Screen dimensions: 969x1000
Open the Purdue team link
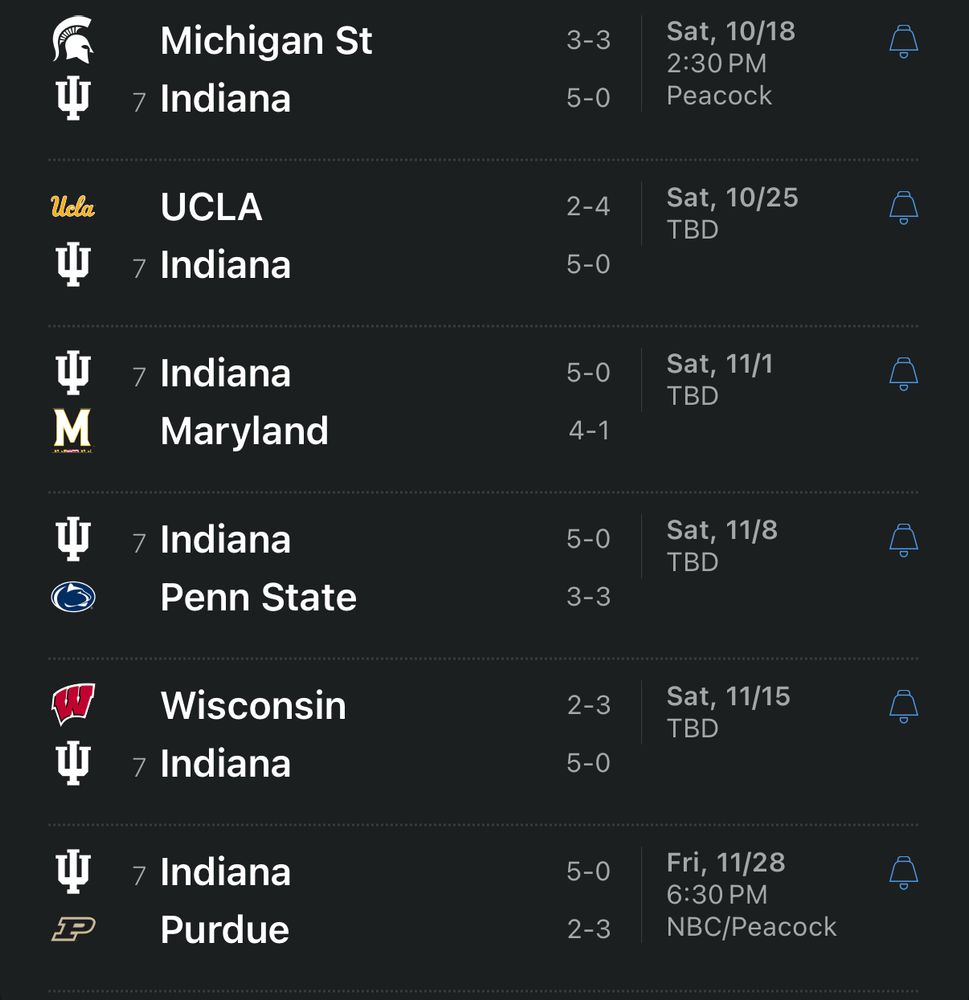click(224, 929)
